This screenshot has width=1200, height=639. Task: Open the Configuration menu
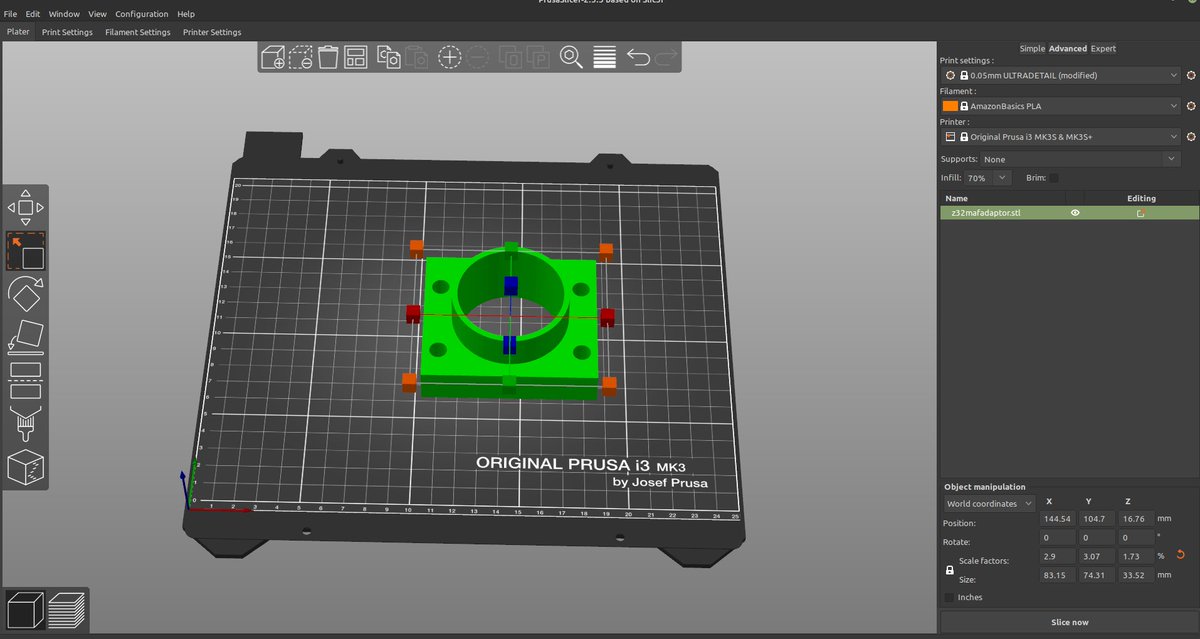click(142, 14)
